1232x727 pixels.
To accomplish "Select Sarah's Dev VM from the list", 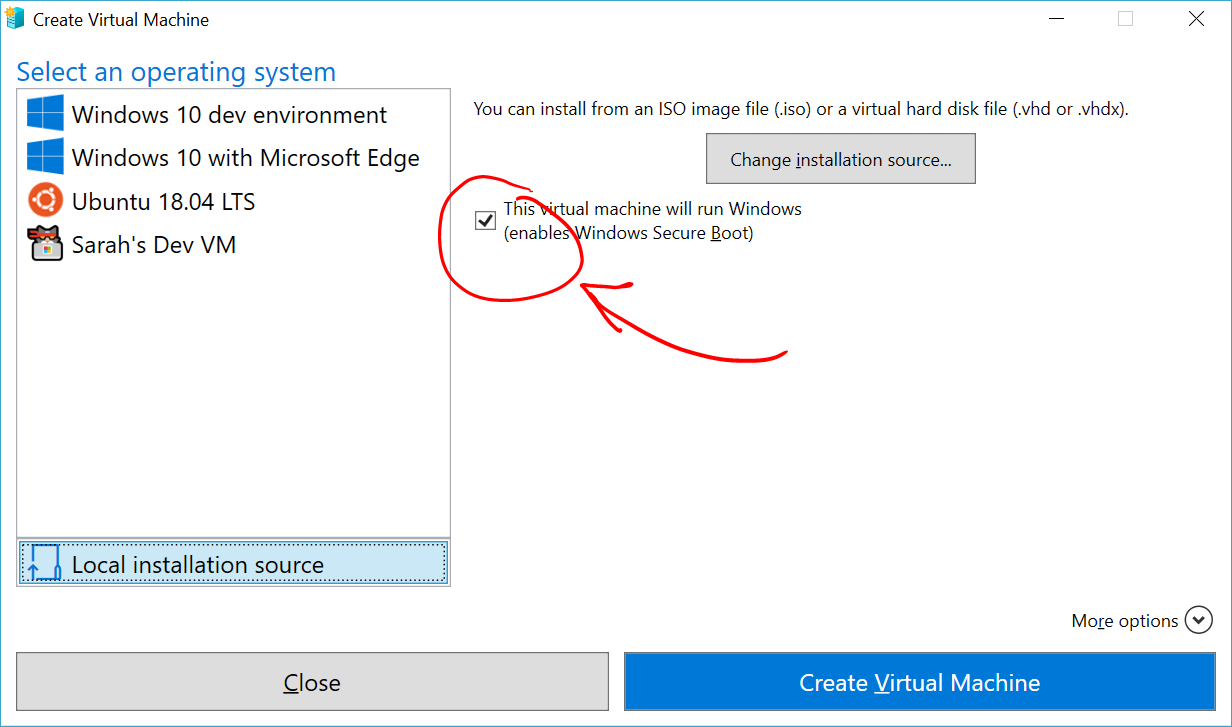I will 153,243.
